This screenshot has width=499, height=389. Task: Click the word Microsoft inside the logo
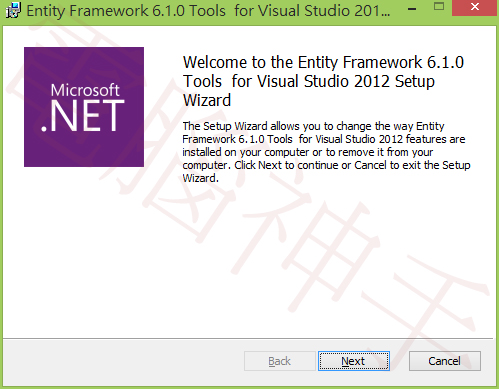tap(85, 90)
